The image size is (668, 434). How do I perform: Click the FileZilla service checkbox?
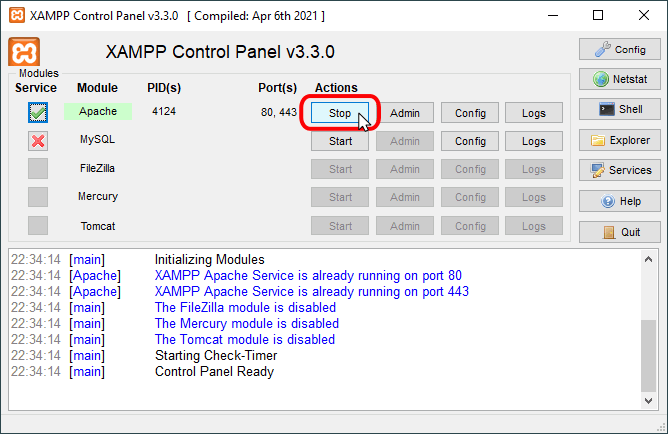point(38,169)
